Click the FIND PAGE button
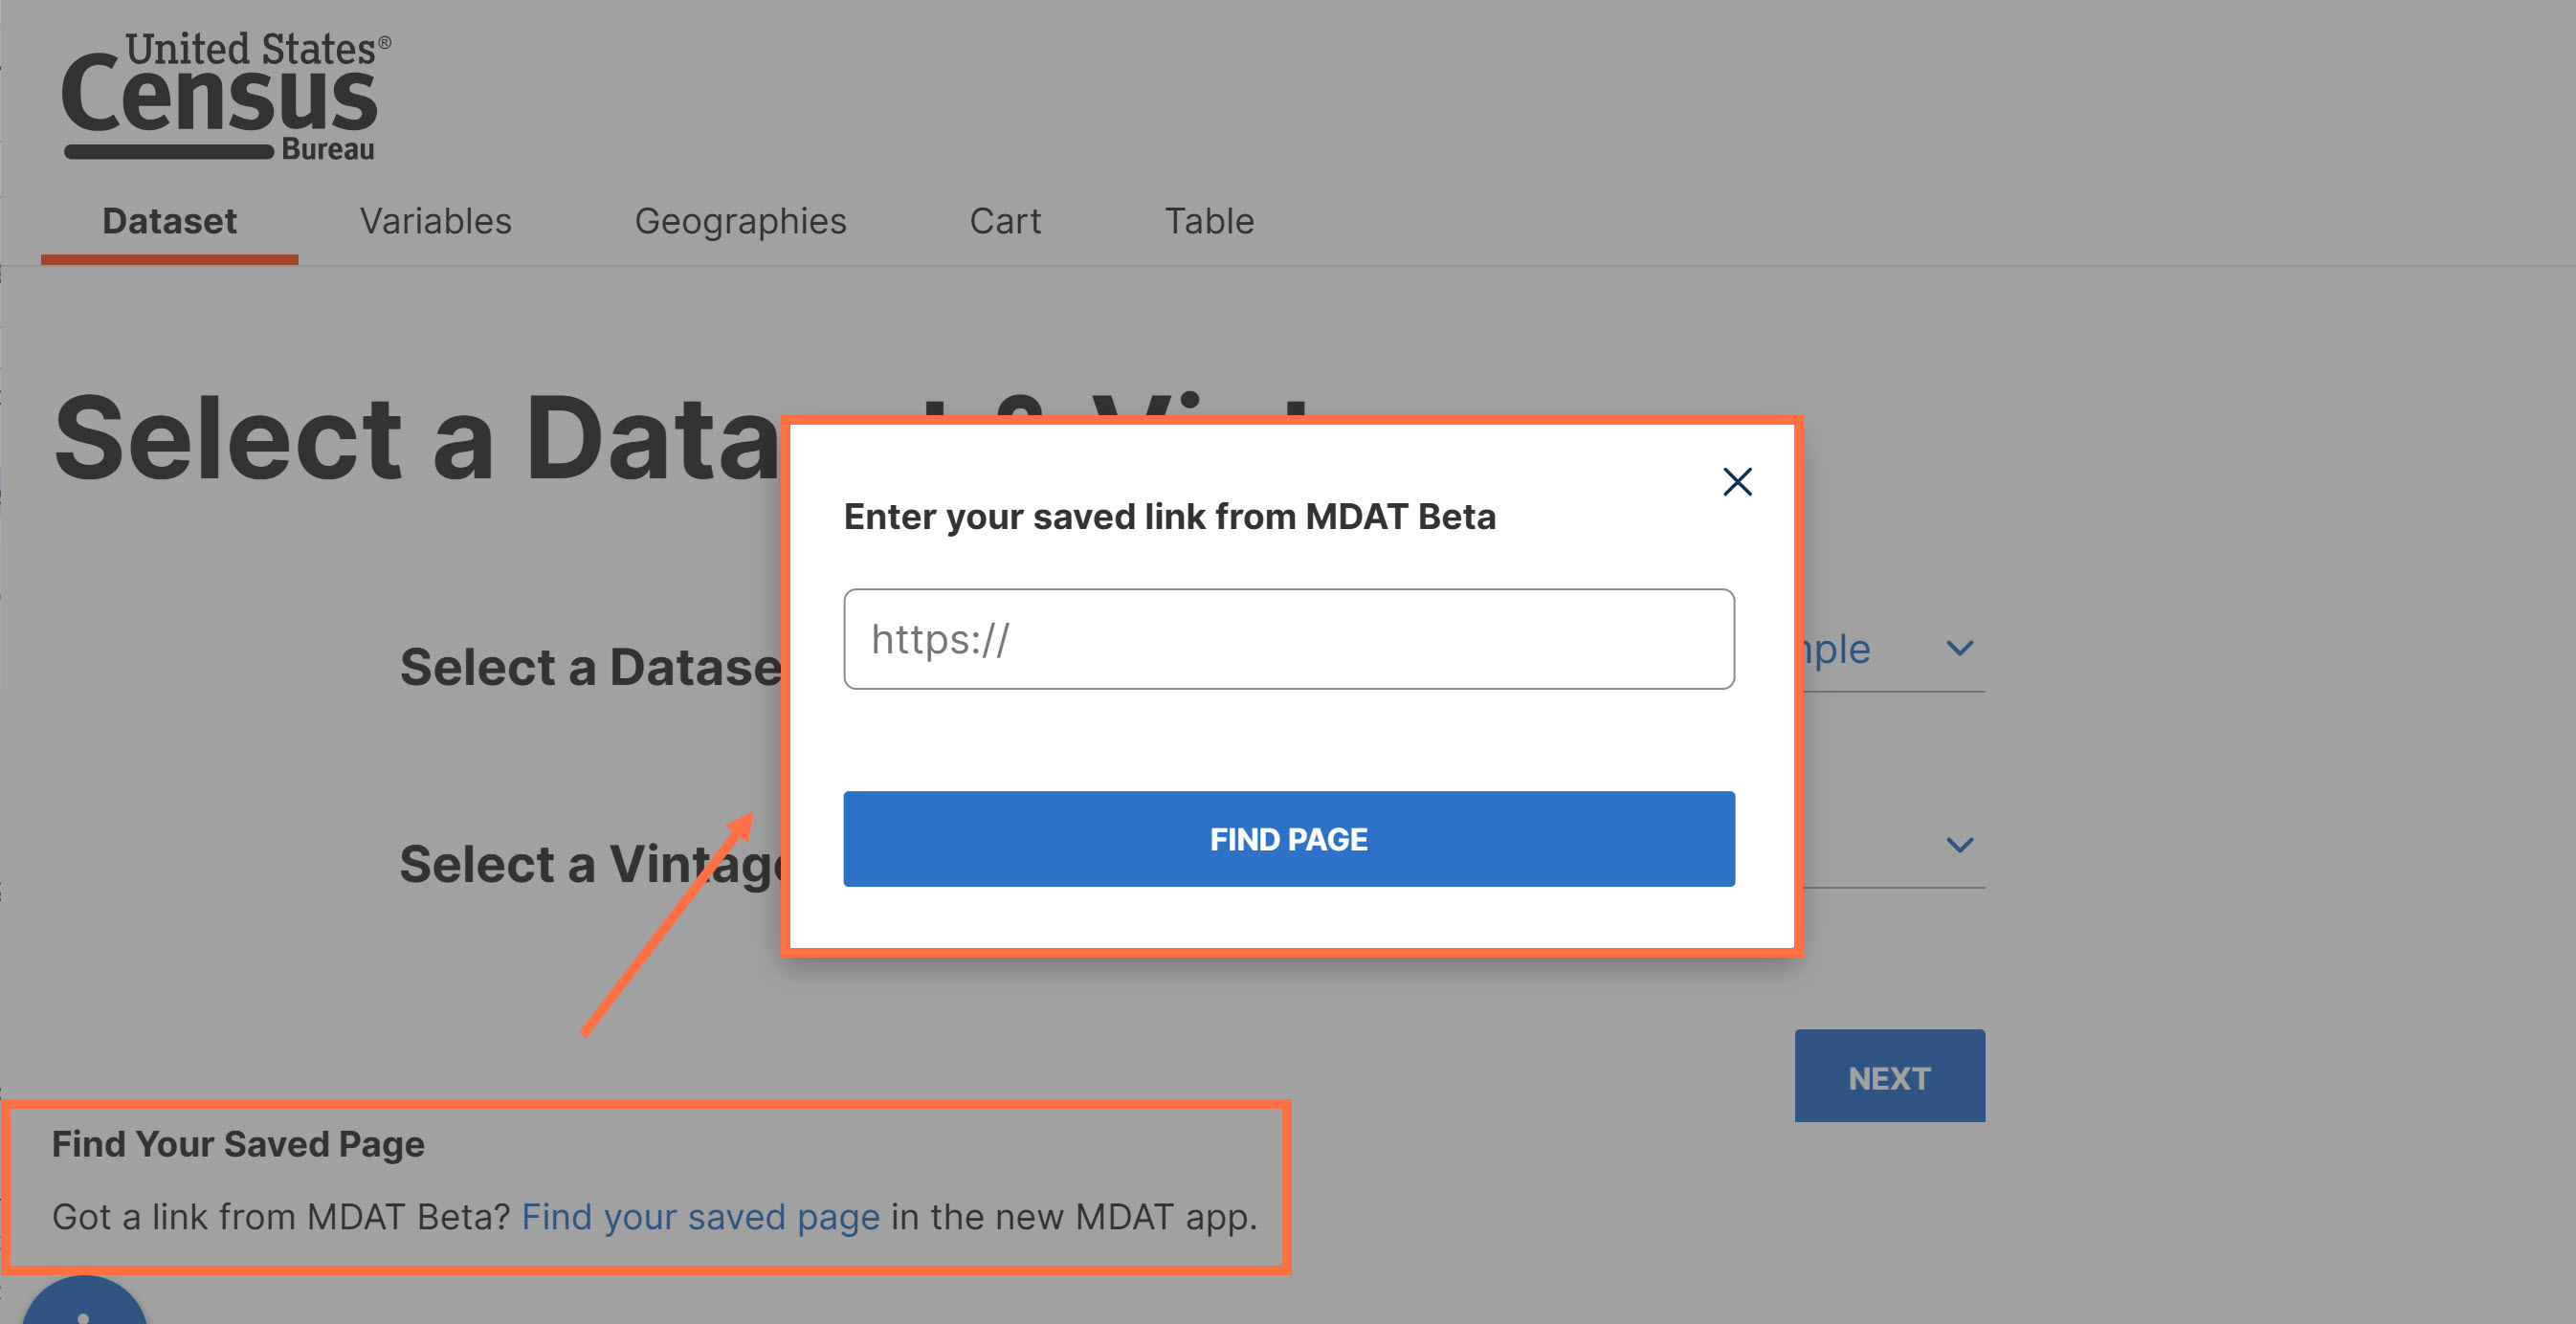2576x1324 pixels. point(1288,838)
